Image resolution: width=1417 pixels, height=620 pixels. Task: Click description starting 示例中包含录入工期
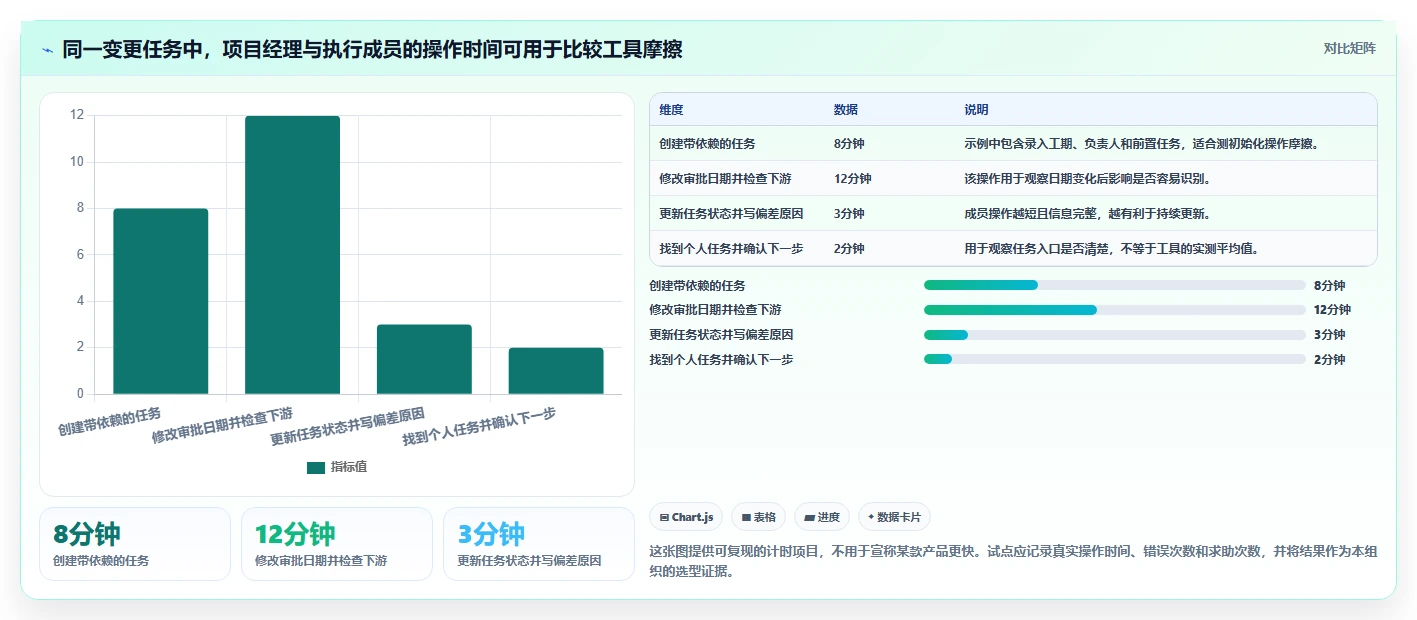1142,144
